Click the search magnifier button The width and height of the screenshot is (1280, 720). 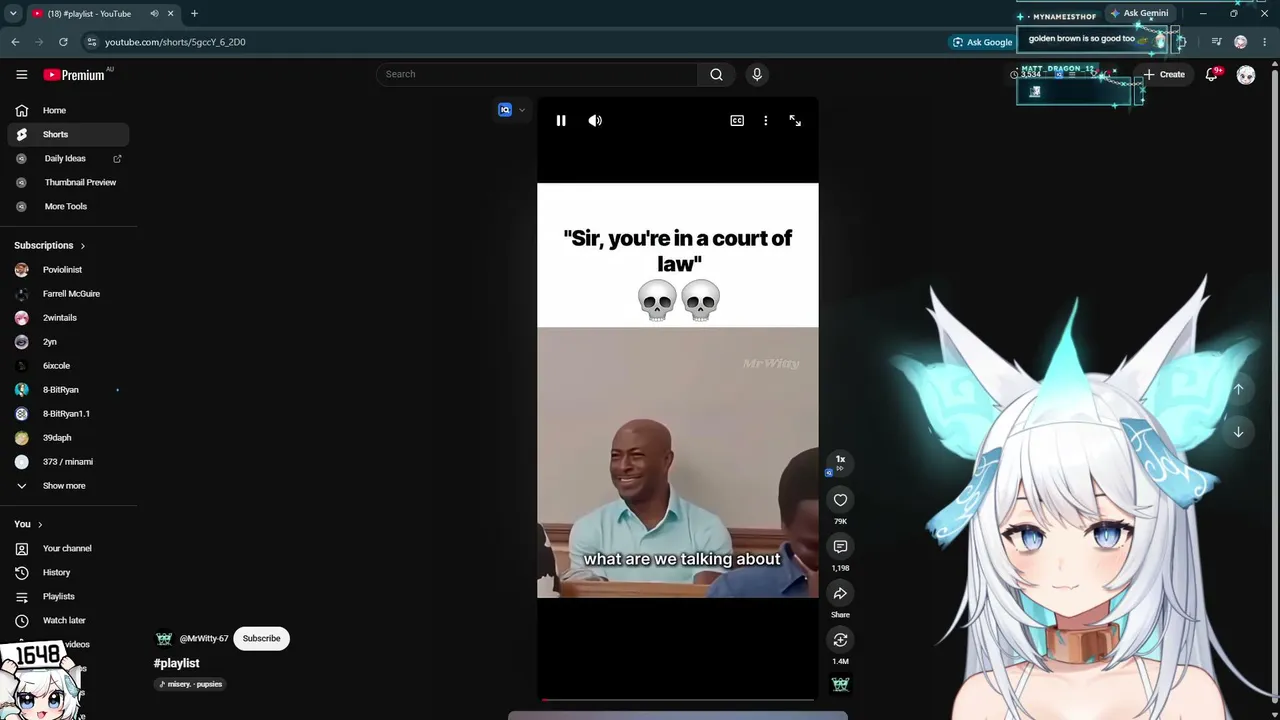[716, 74]
